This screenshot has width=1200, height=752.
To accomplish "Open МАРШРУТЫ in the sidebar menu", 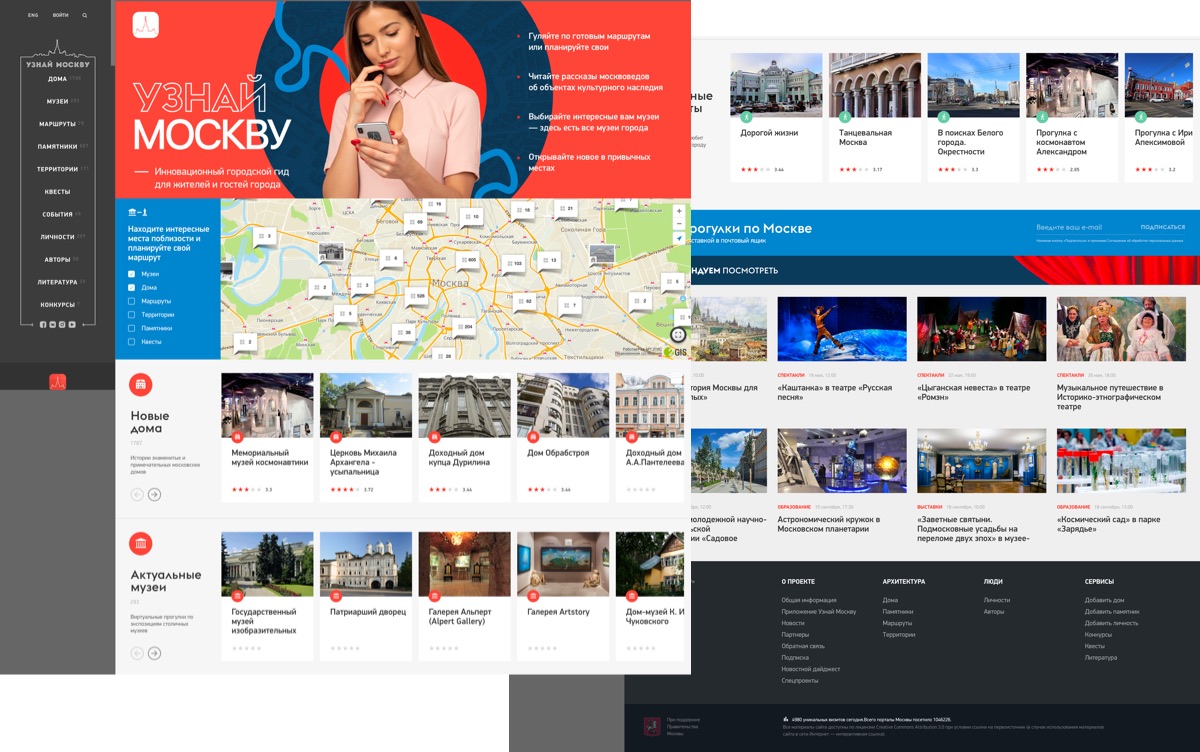I will (57, 124).
